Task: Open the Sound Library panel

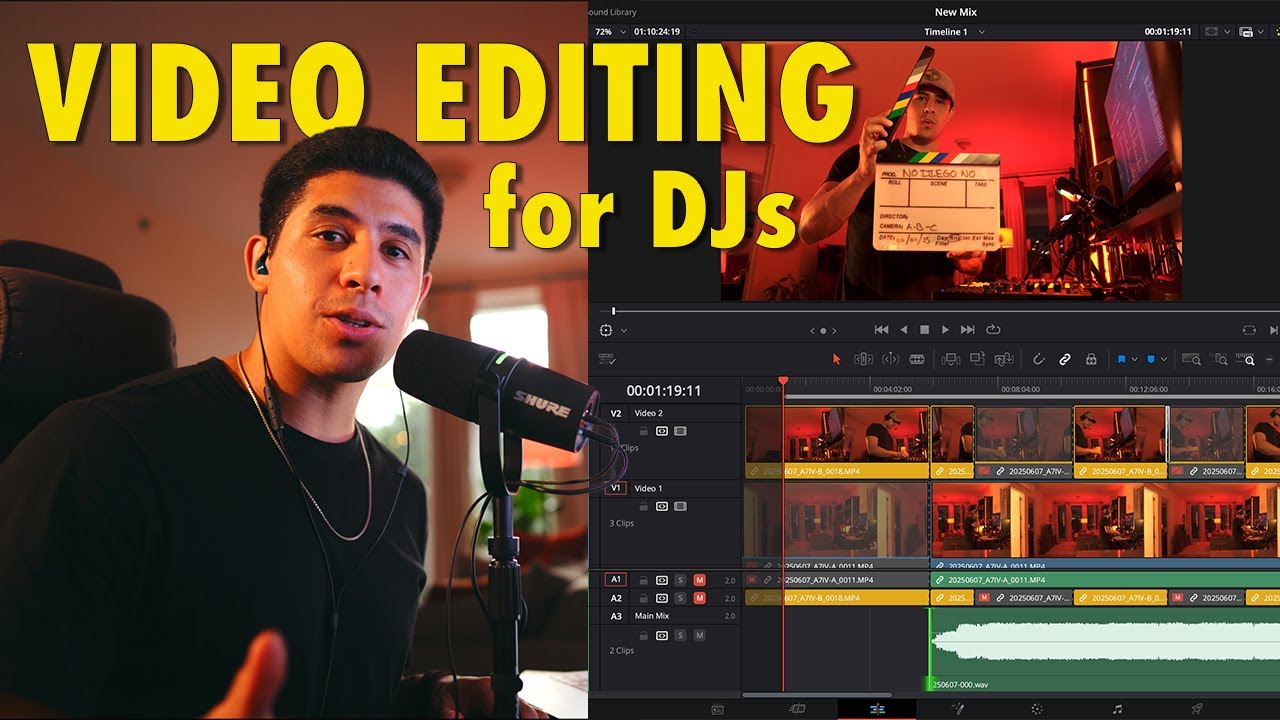Action: click(613, 12)
